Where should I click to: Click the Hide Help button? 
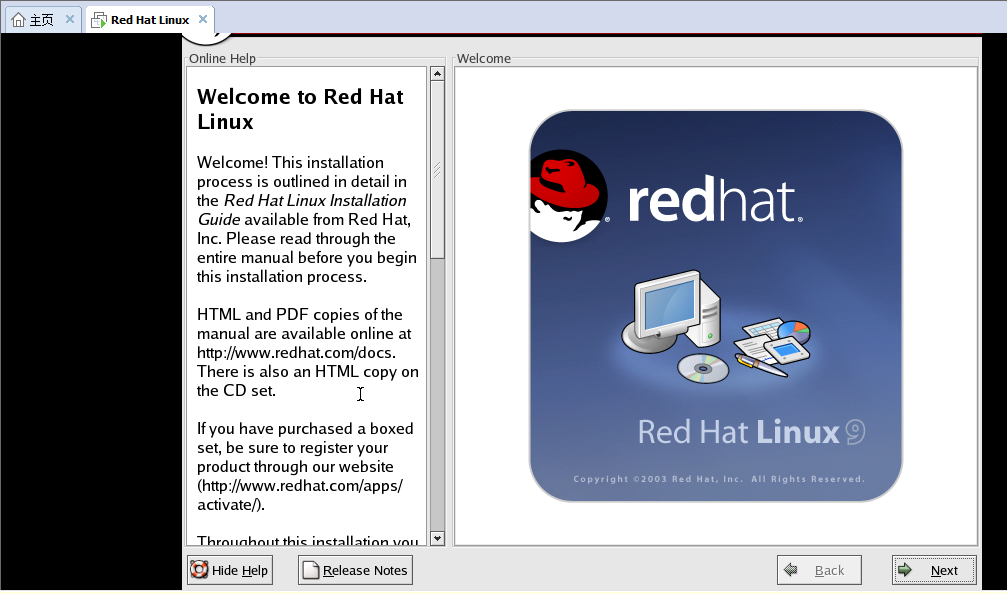pos(230,570)
